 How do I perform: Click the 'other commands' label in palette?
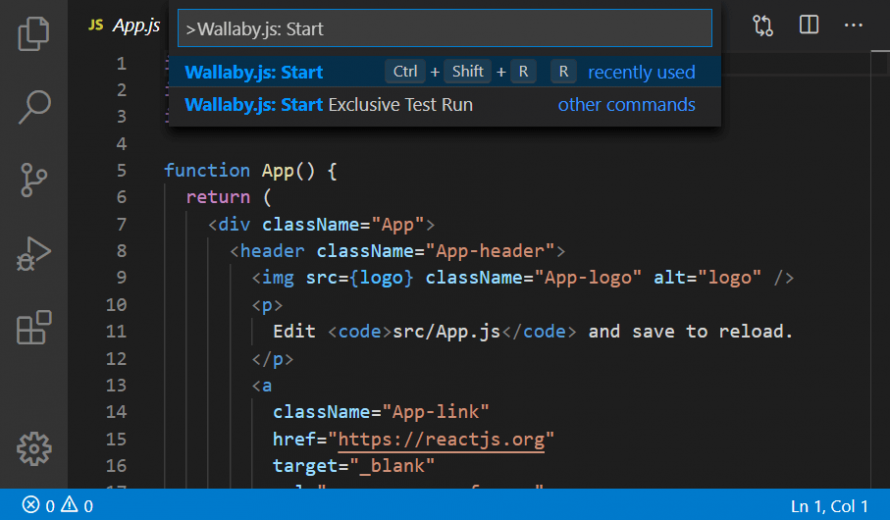(627, 104)
